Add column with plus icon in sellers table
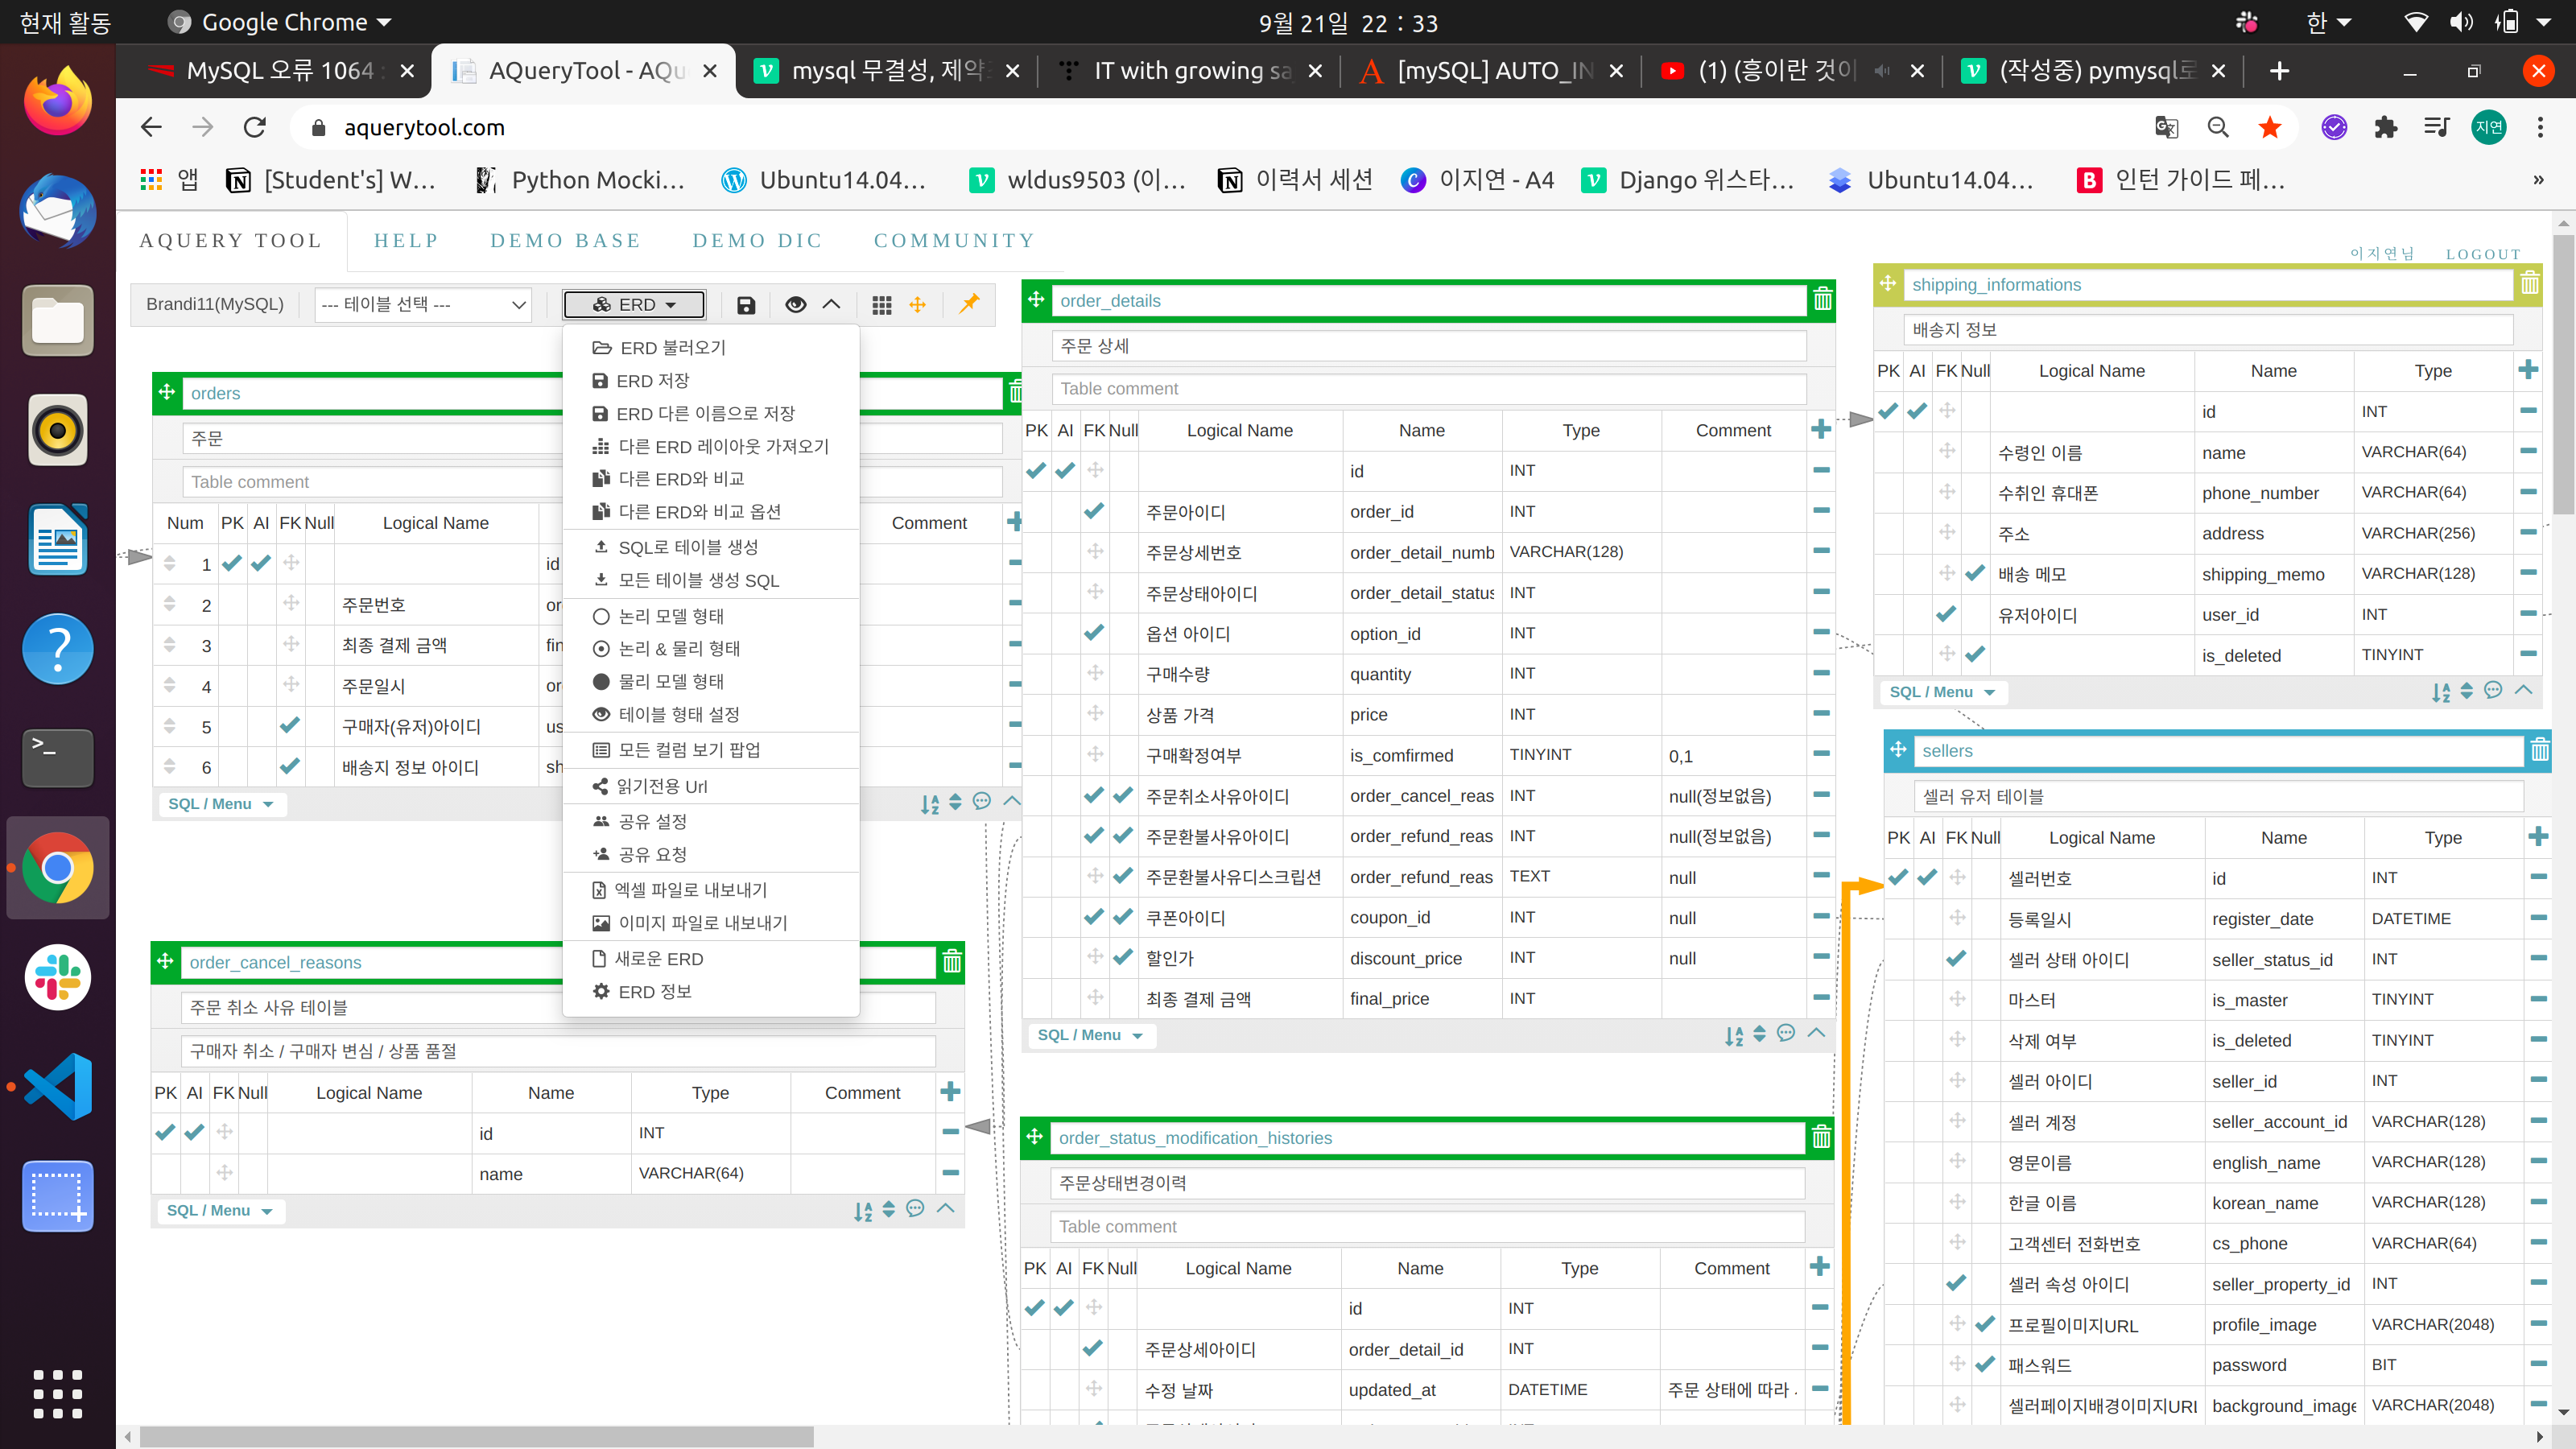The image size is (2576, 1449). coord(2537,837)
